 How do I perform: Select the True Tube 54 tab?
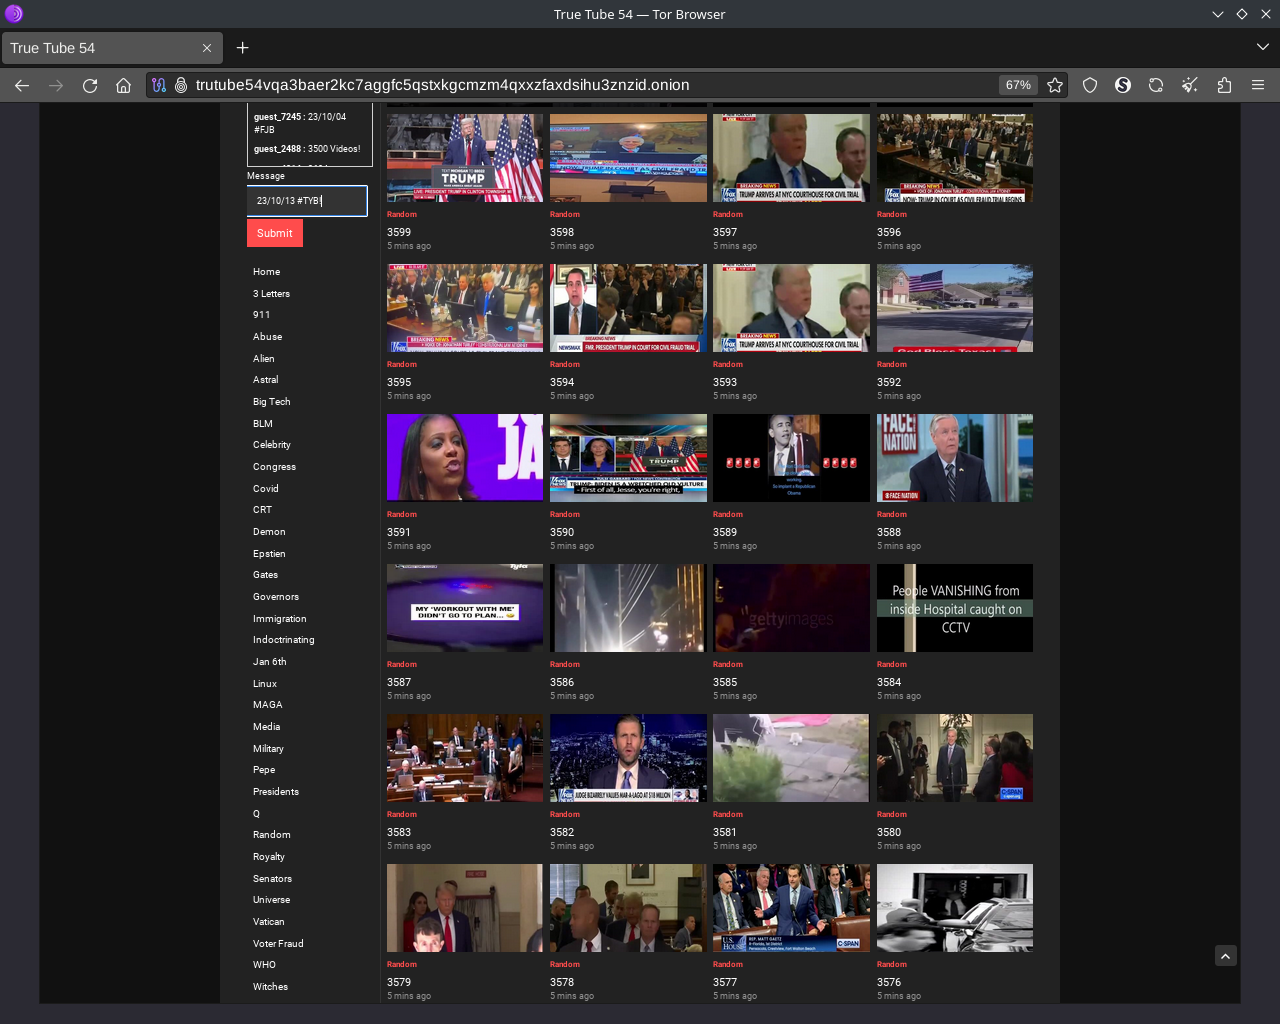[x=110, y=48]
